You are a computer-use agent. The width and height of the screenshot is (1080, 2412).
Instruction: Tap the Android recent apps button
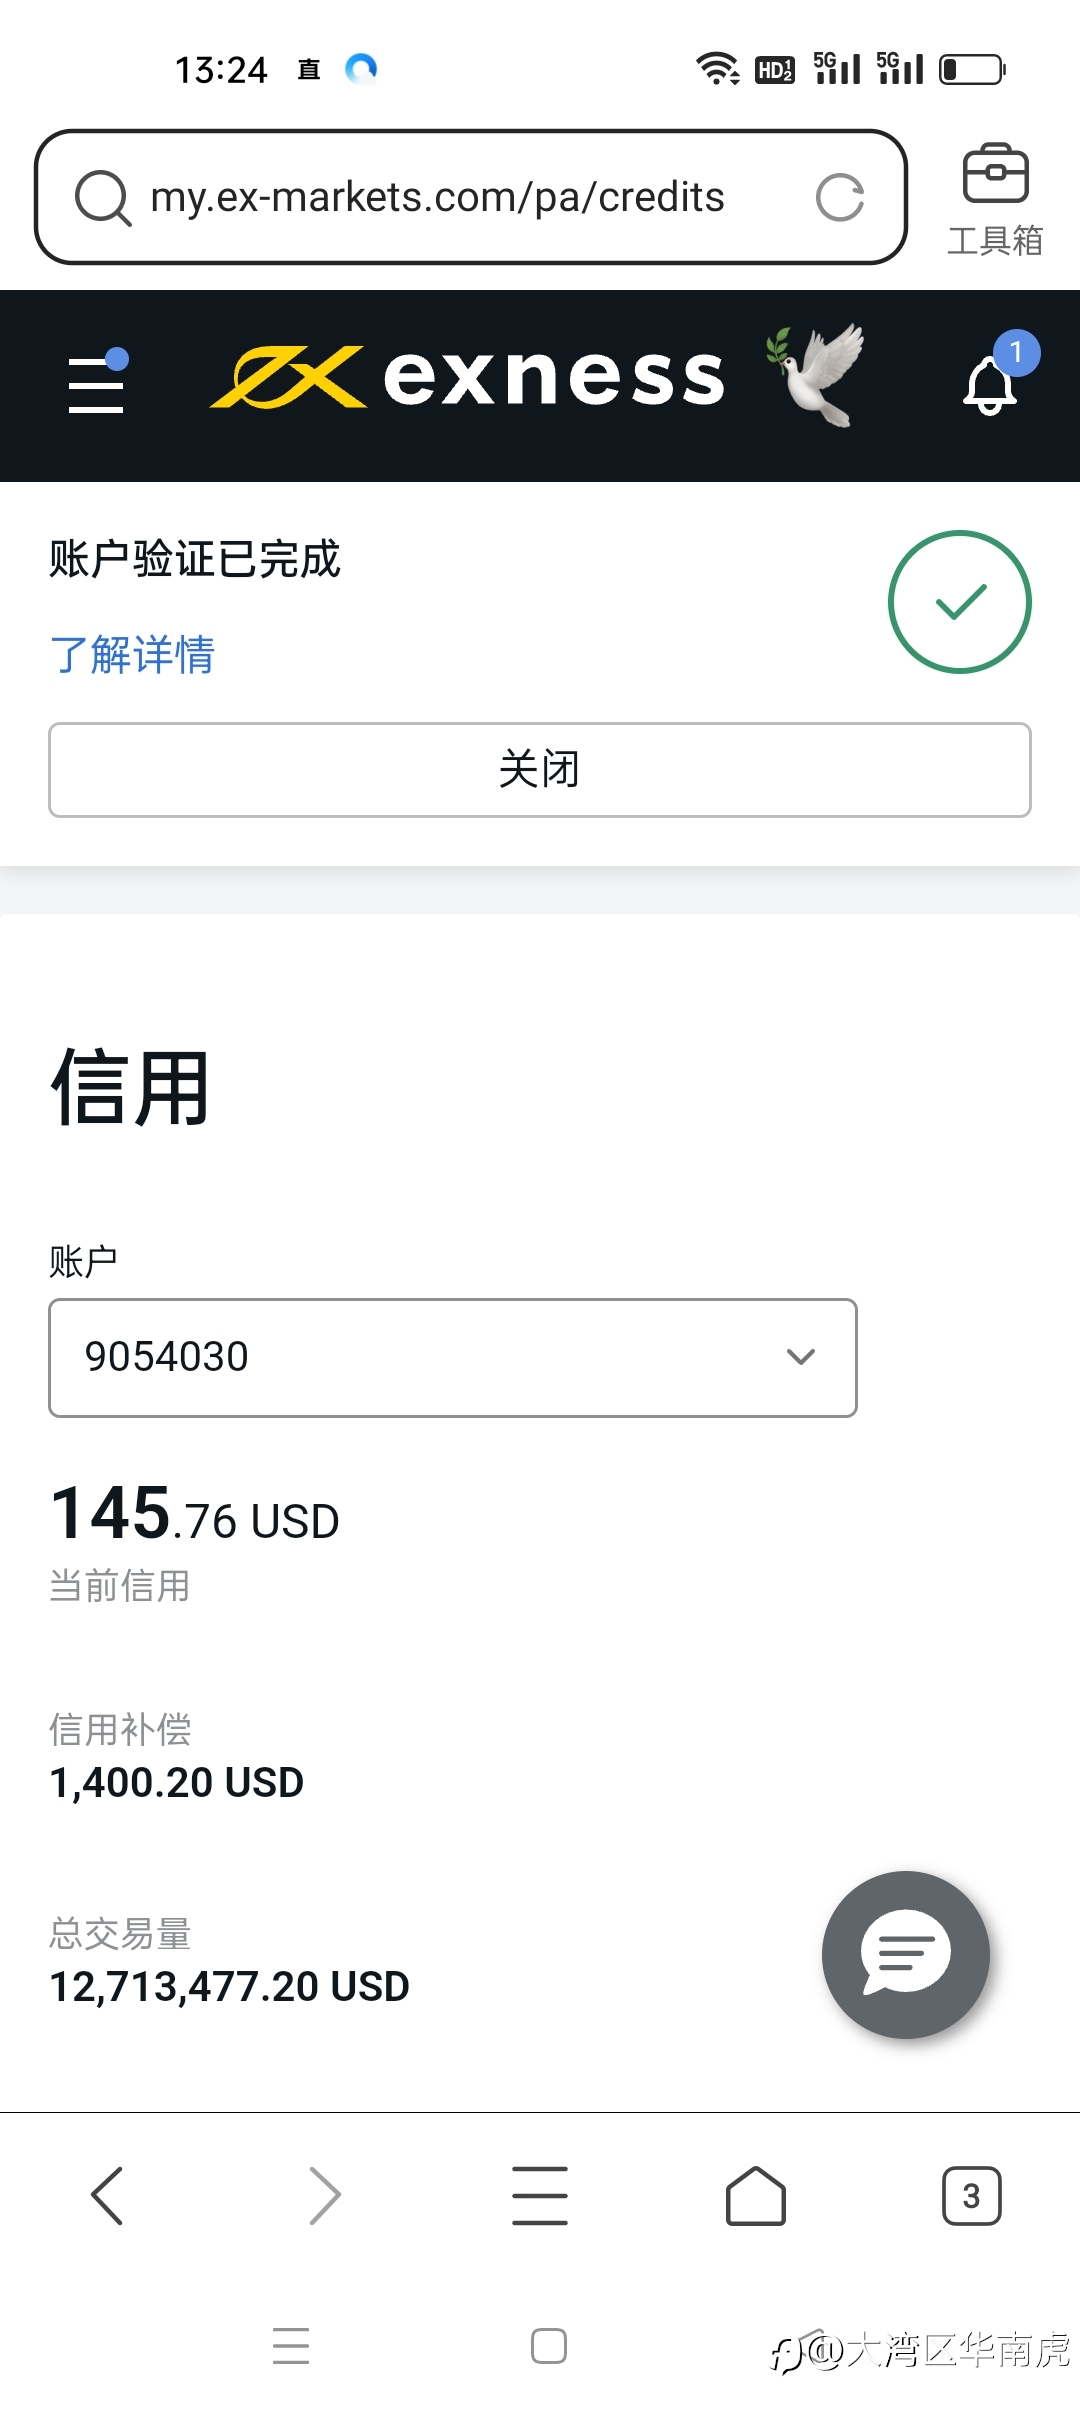(291, 2346)
